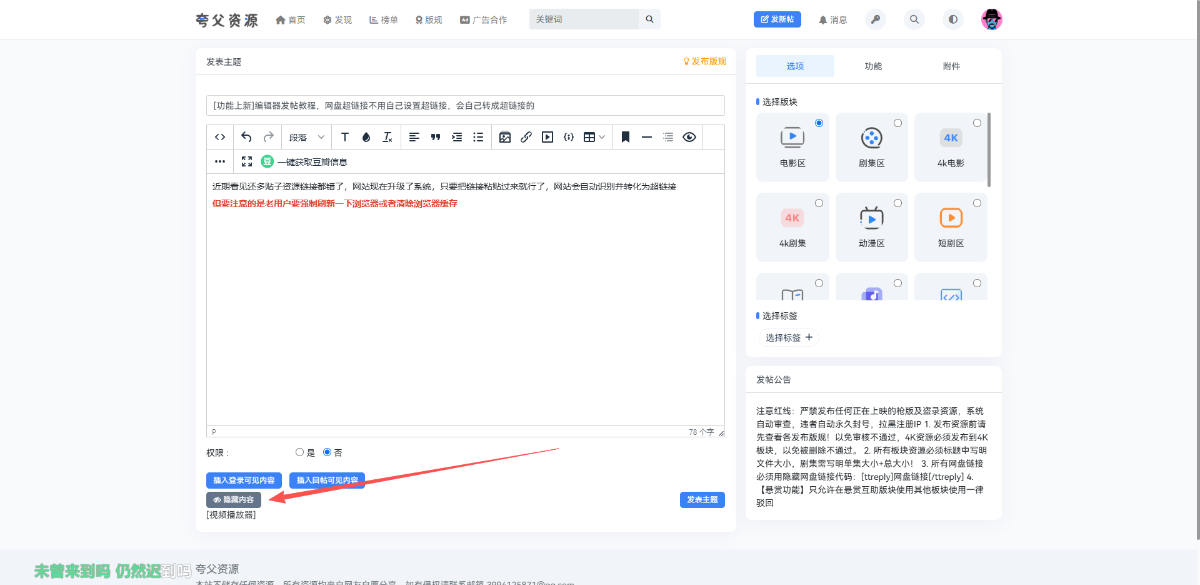
Task: Open the 段落 paragraph format dropdown
Action: [x=306, y=137]
